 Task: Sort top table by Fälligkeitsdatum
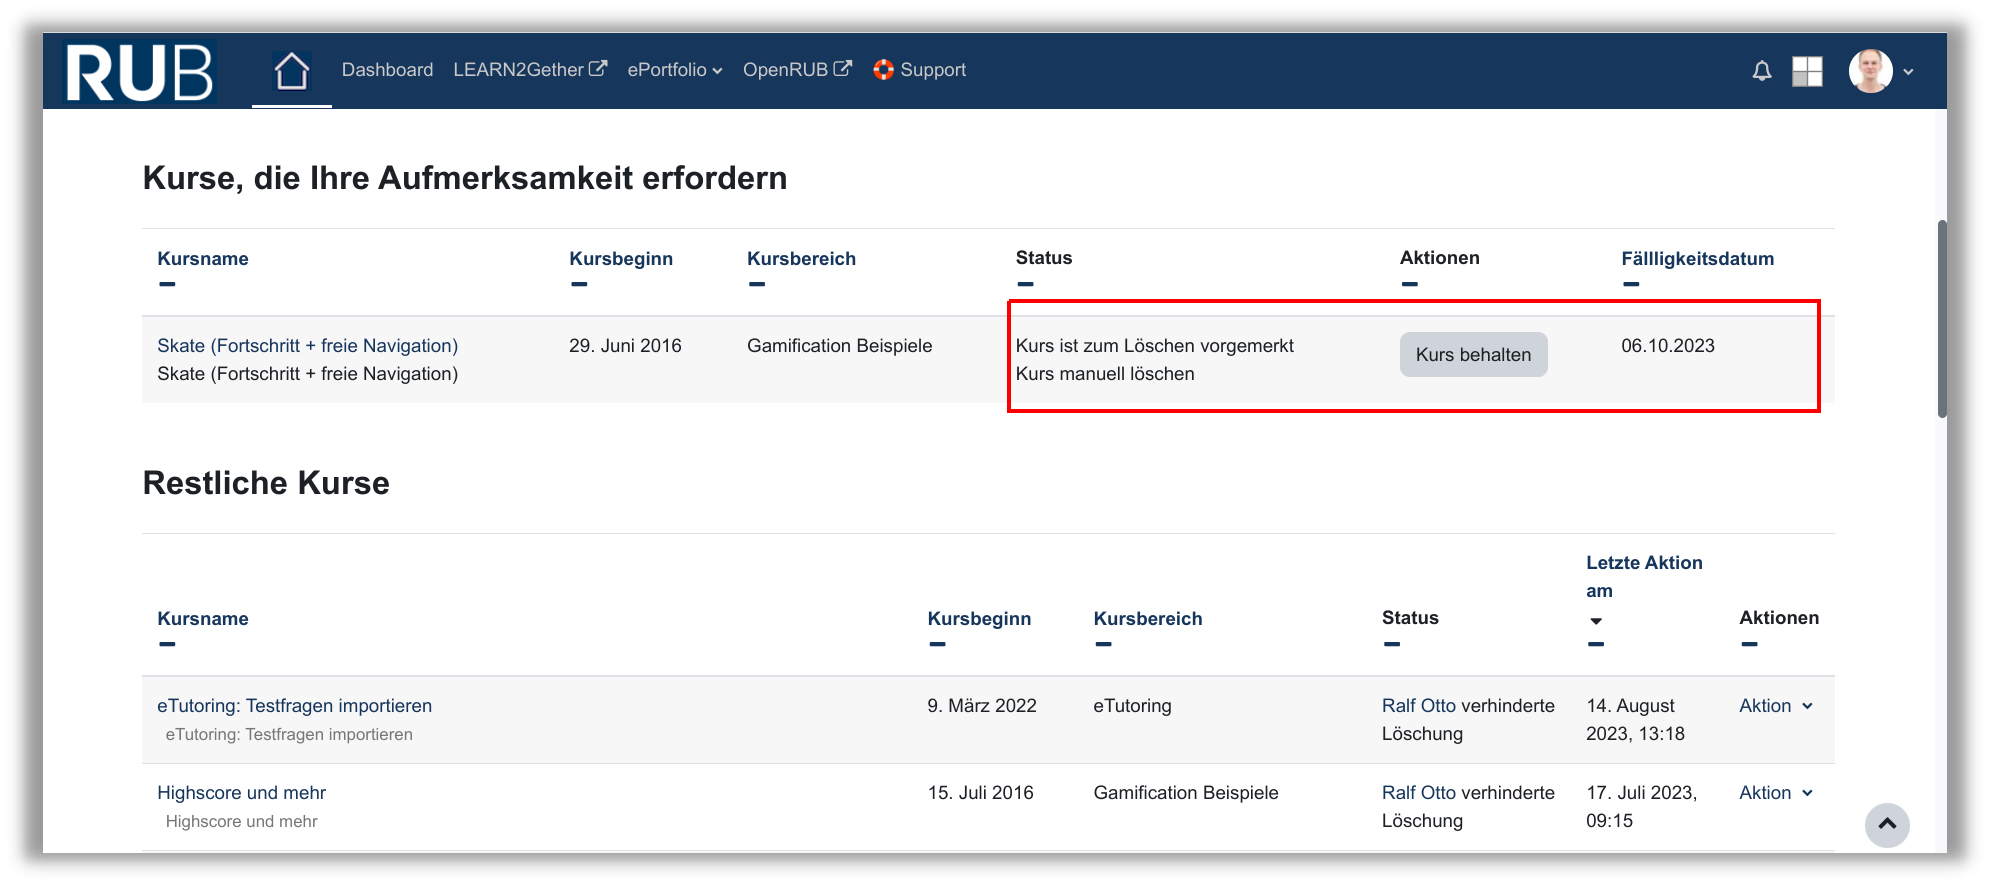click(1697, 259)
